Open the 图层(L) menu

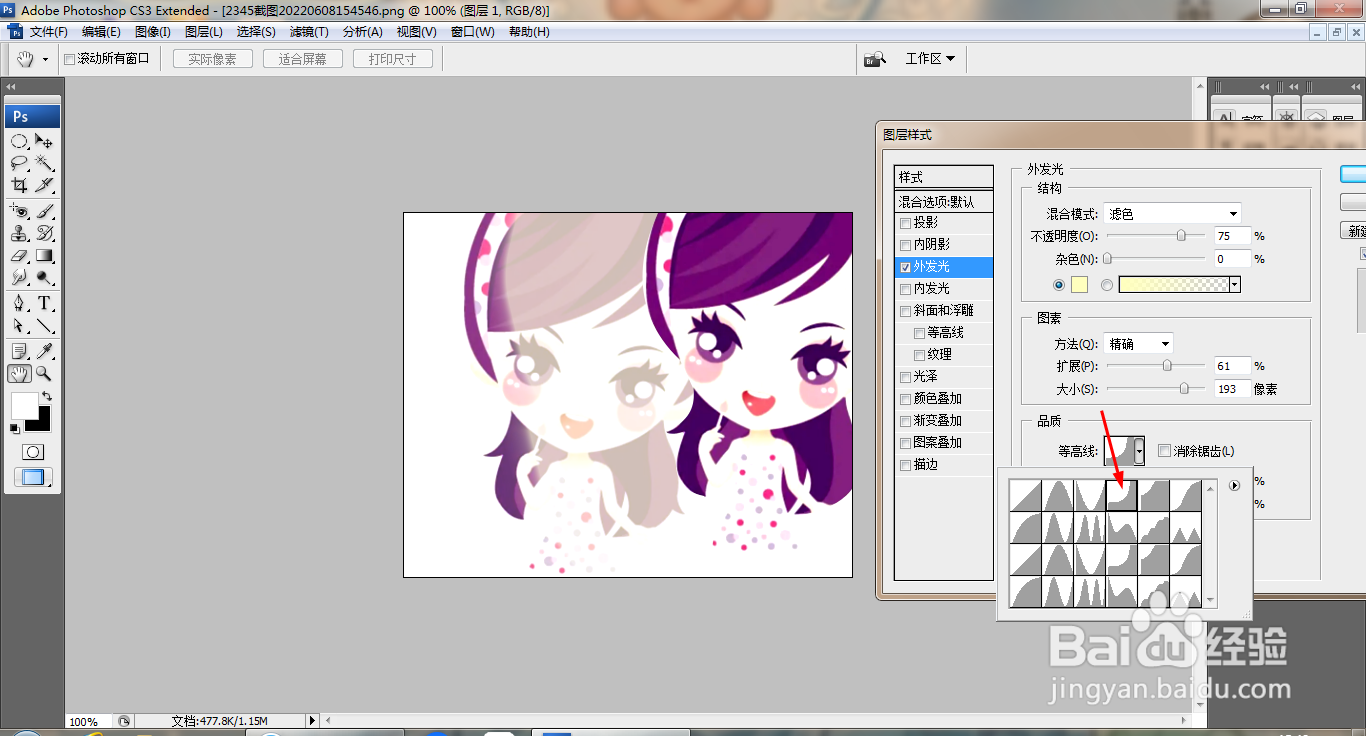(x=204, y=32)
